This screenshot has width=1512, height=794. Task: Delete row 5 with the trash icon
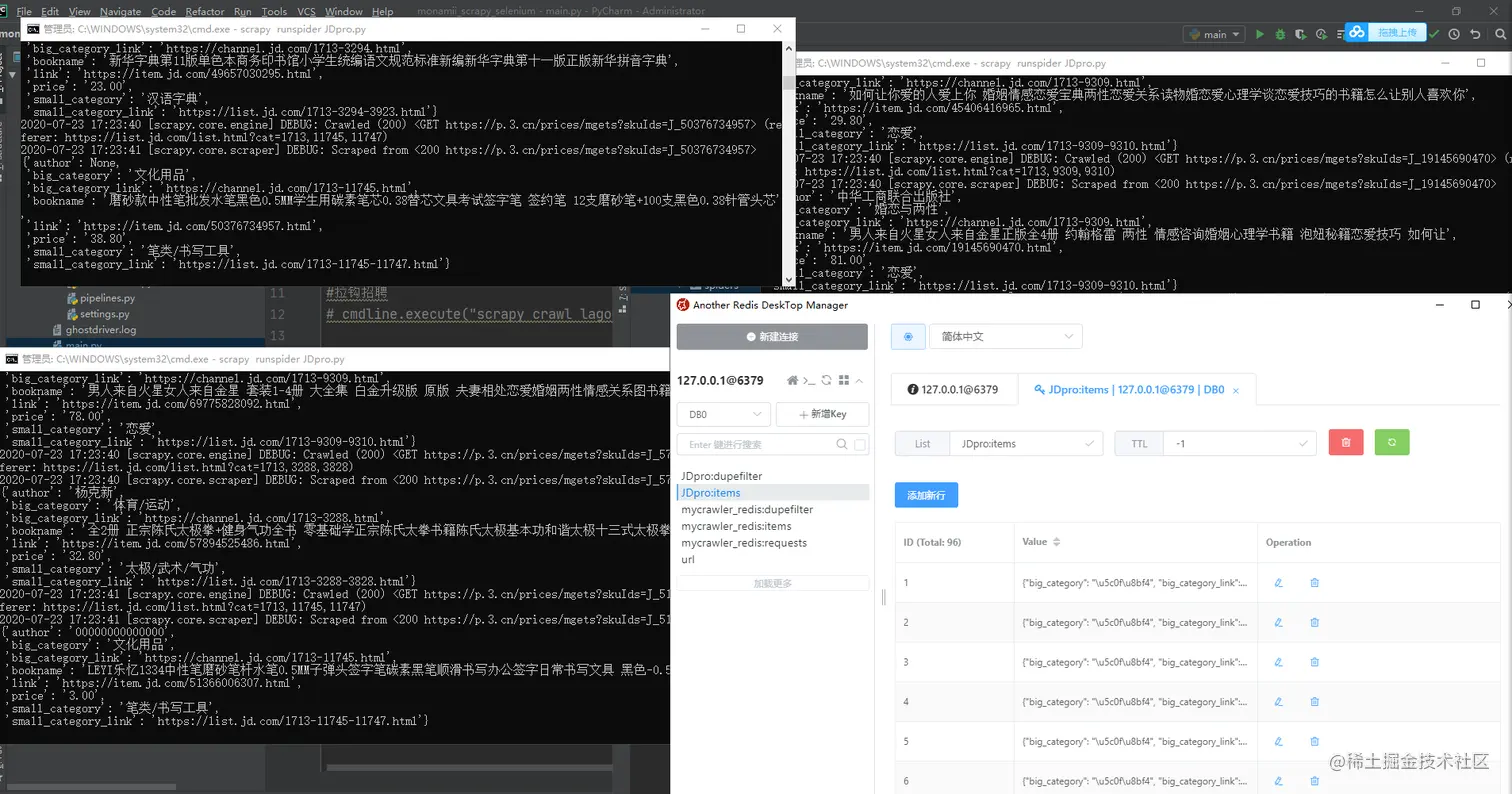click(x=1315, y=742)
